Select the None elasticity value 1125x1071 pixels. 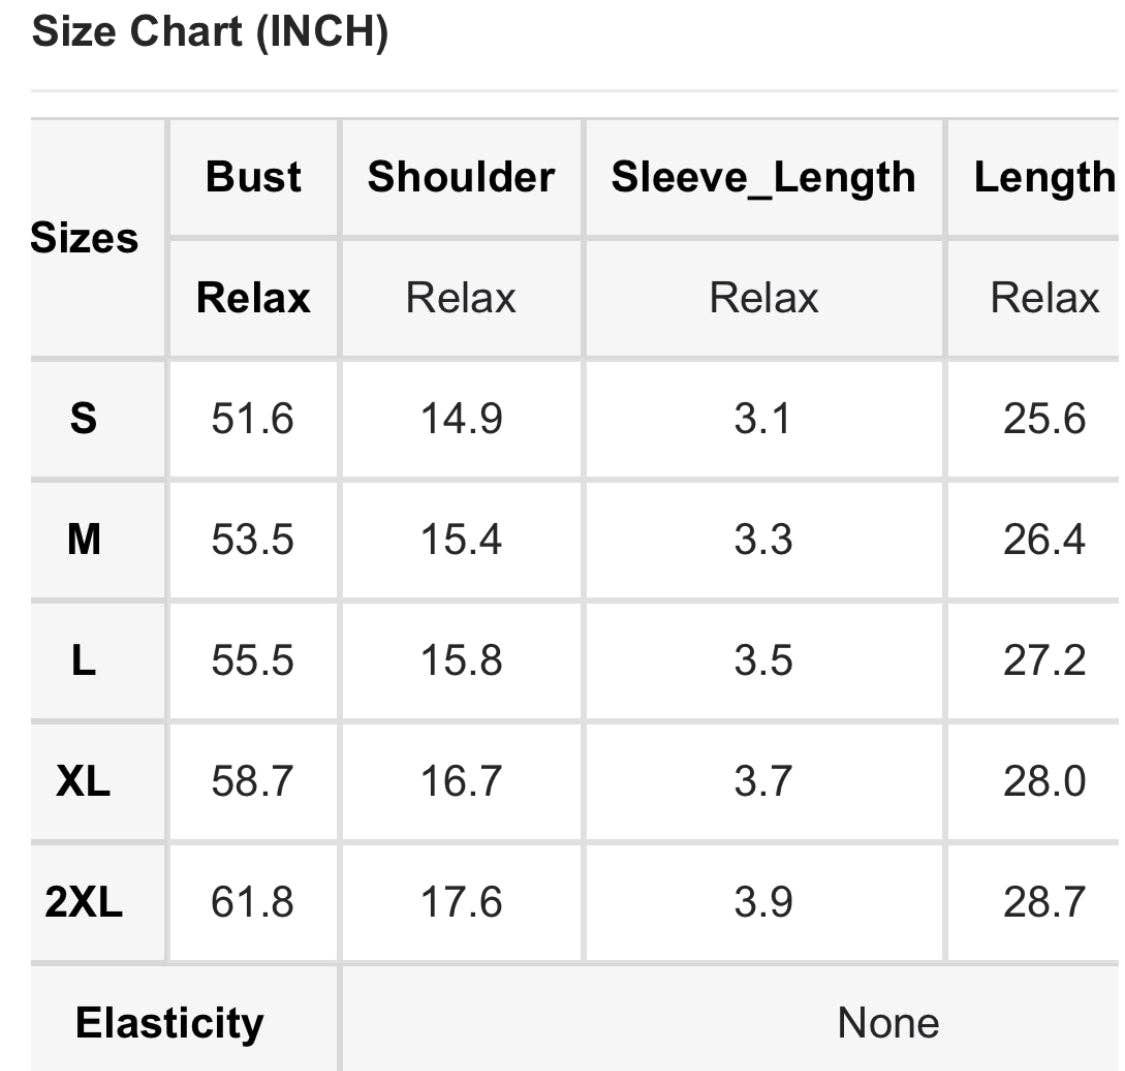coord(888,1023)
